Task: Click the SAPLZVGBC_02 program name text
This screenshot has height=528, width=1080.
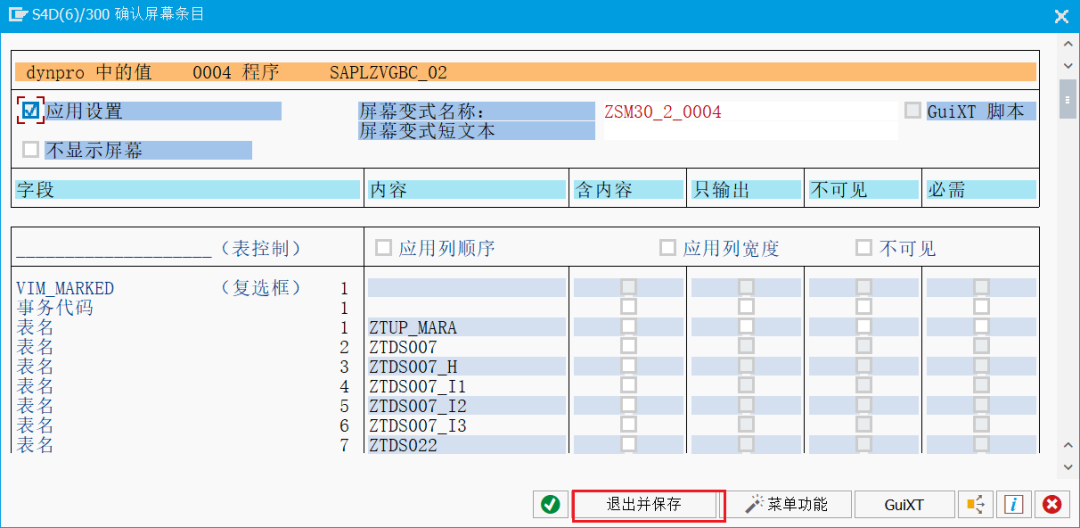Action: [x=389, y=72]
